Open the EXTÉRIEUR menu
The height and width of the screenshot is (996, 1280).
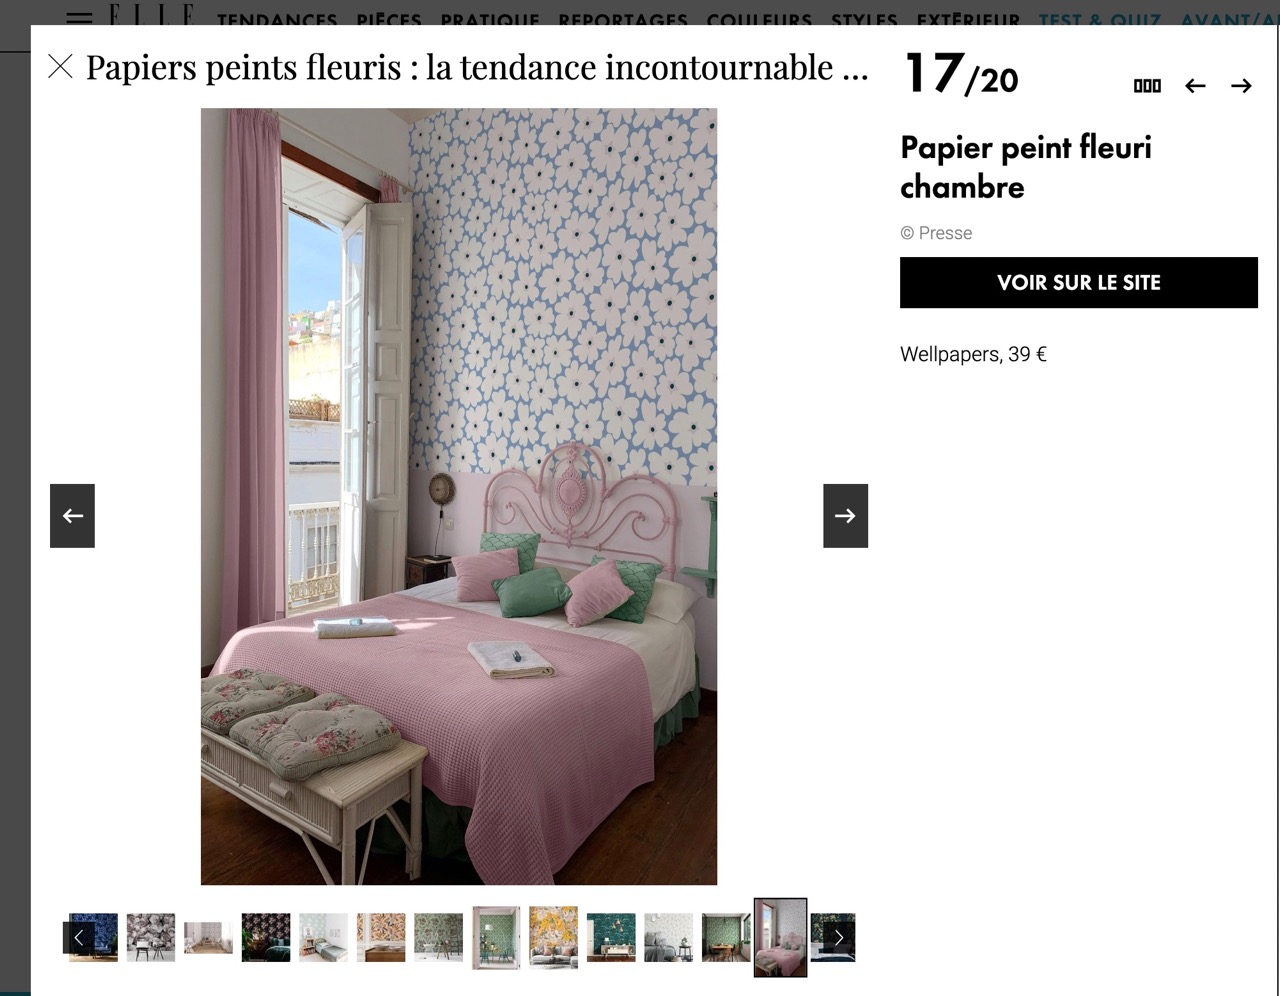coord(968,19)
